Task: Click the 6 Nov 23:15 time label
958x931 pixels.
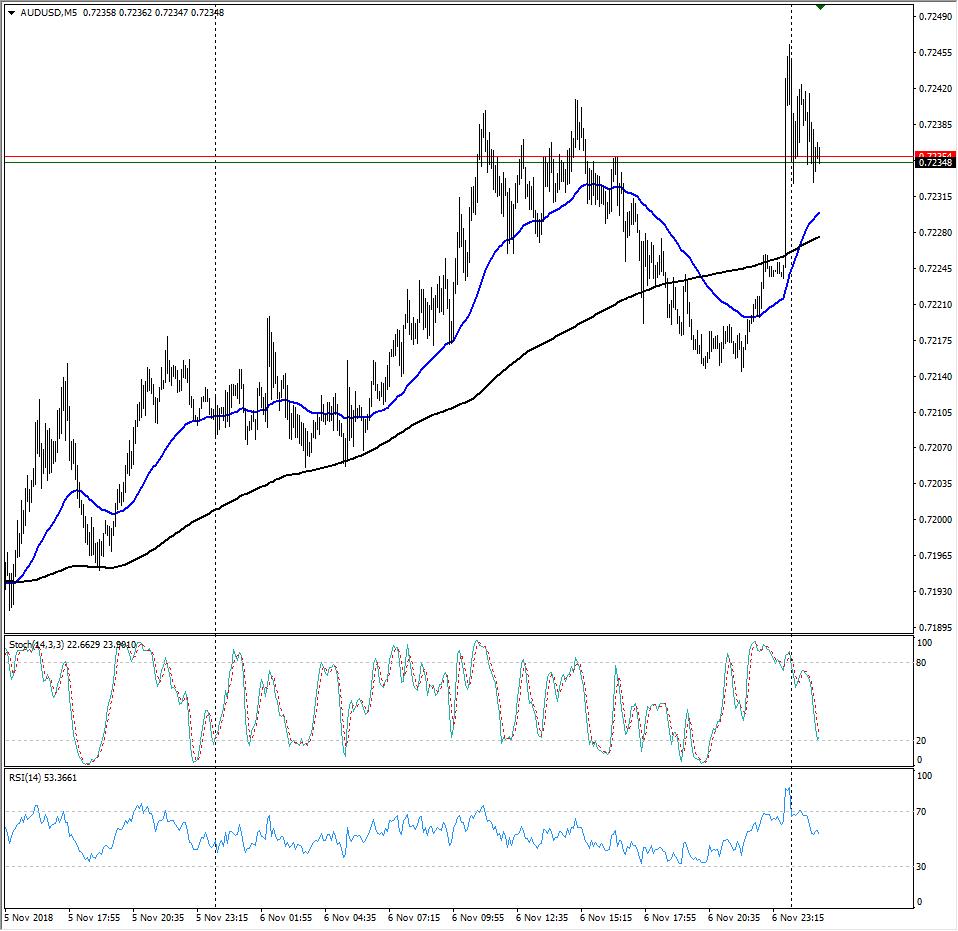Action: click(x=799, y=916)
